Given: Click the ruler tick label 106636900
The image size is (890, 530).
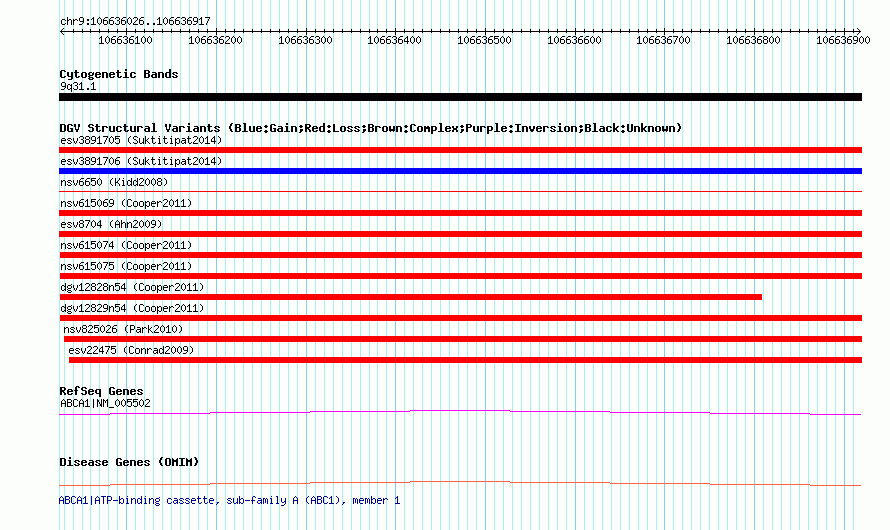Looking at the screenshot, I should (843, 40).
